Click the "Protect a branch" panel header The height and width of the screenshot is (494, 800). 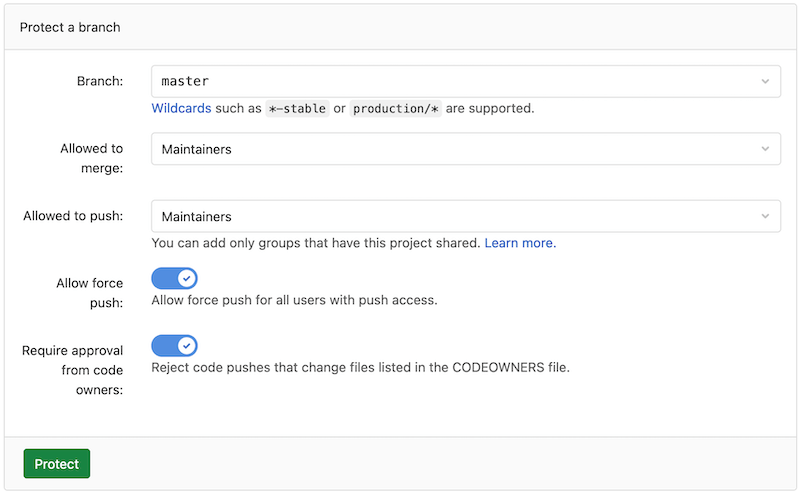(x=70, y=27)
